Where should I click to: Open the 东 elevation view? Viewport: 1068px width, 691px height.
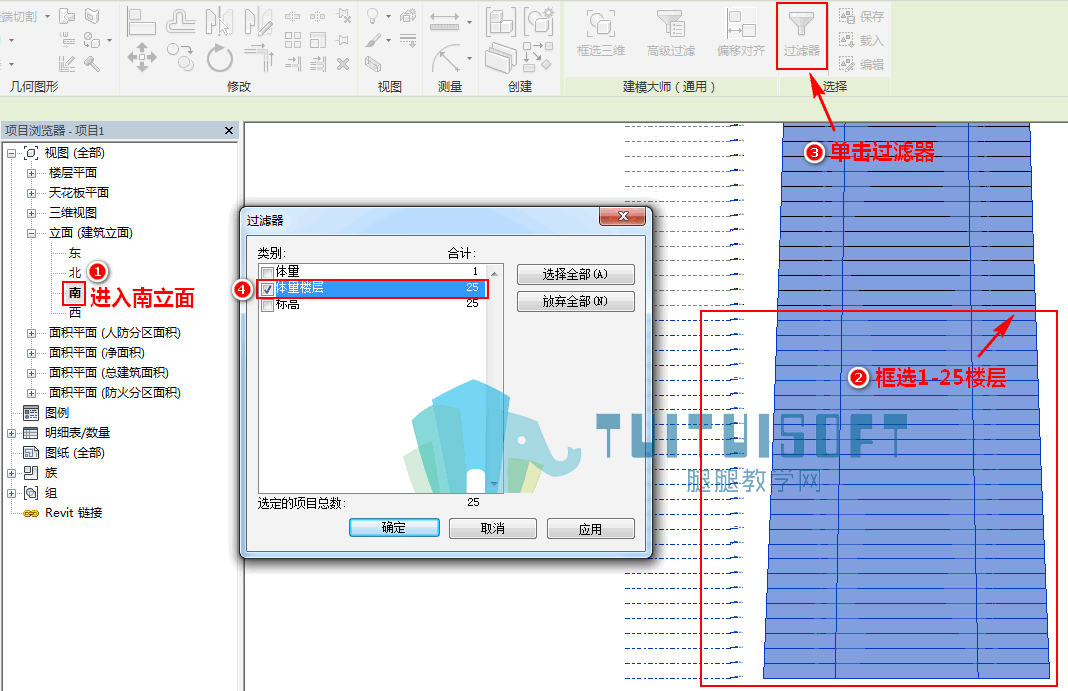pos(75,253)
